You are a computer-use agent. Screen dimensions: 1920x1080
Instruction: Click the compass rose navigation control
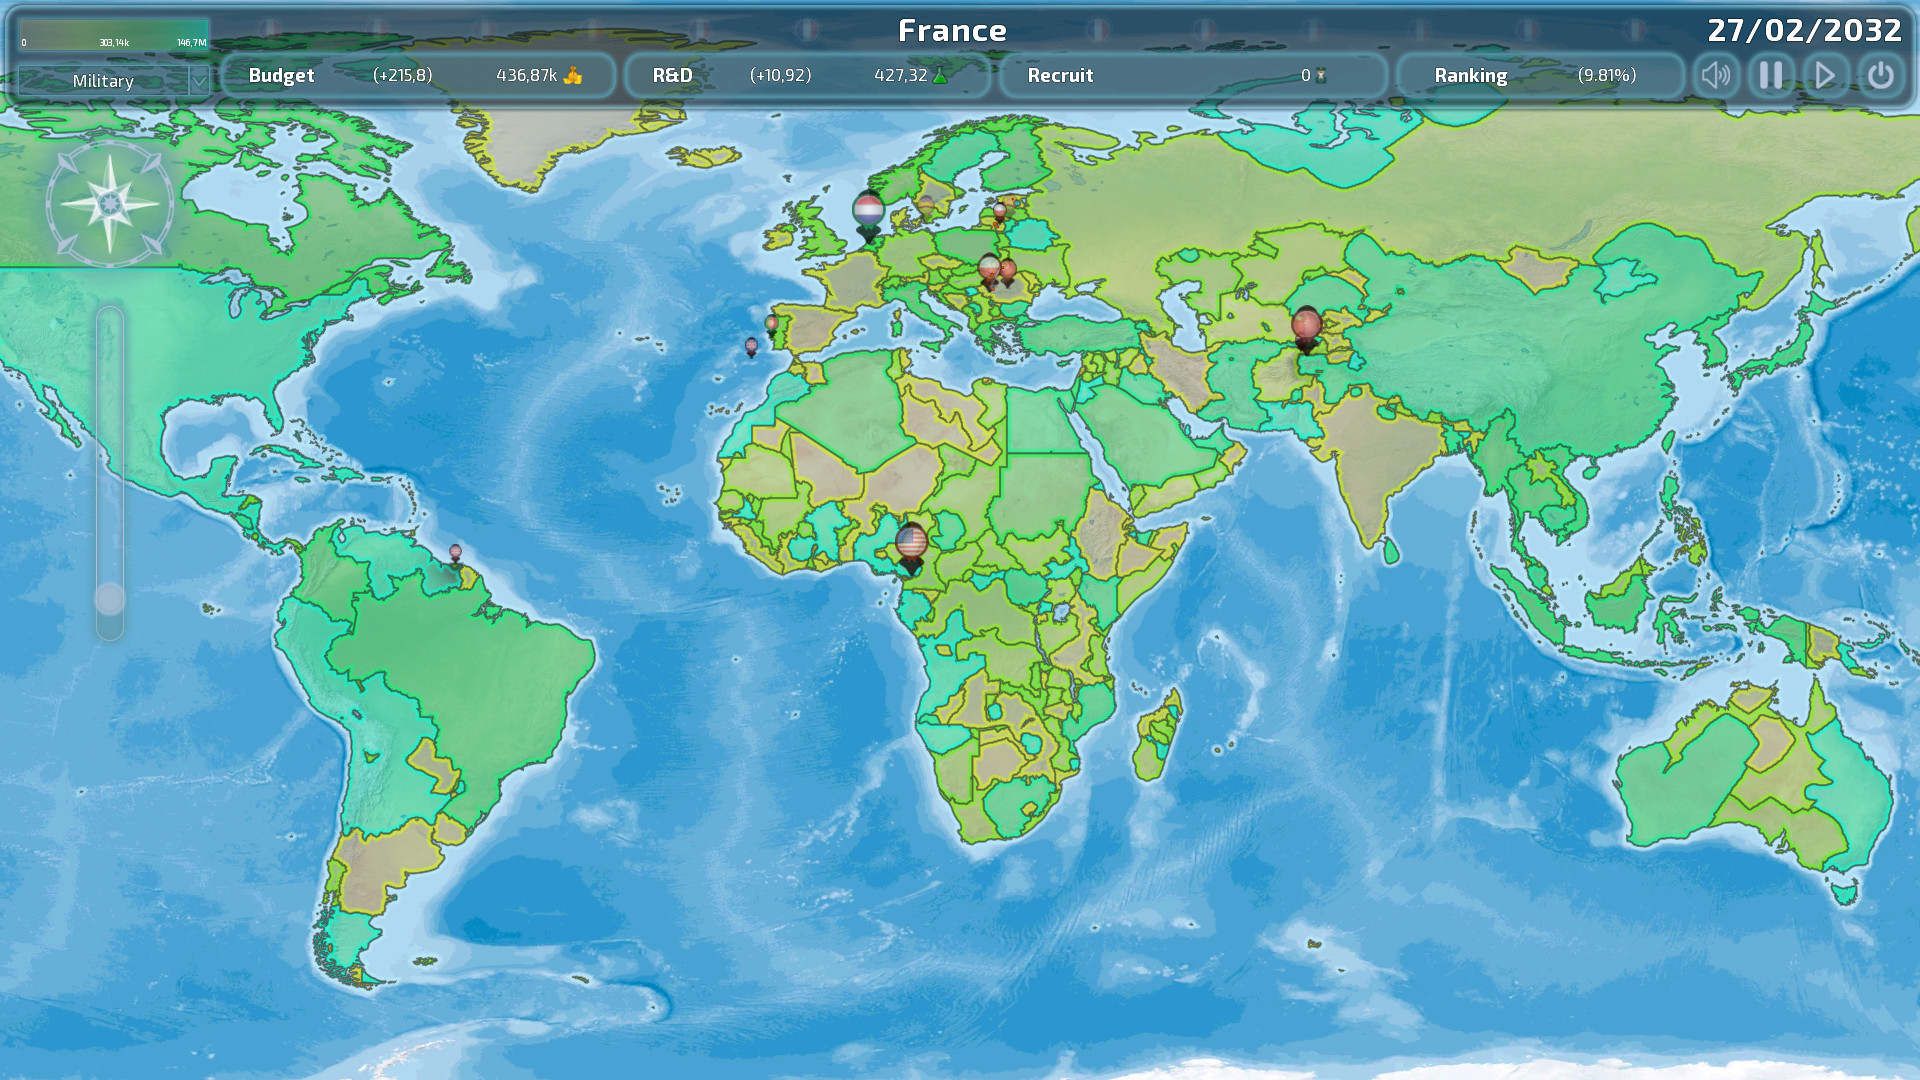(x=109, y=204)
